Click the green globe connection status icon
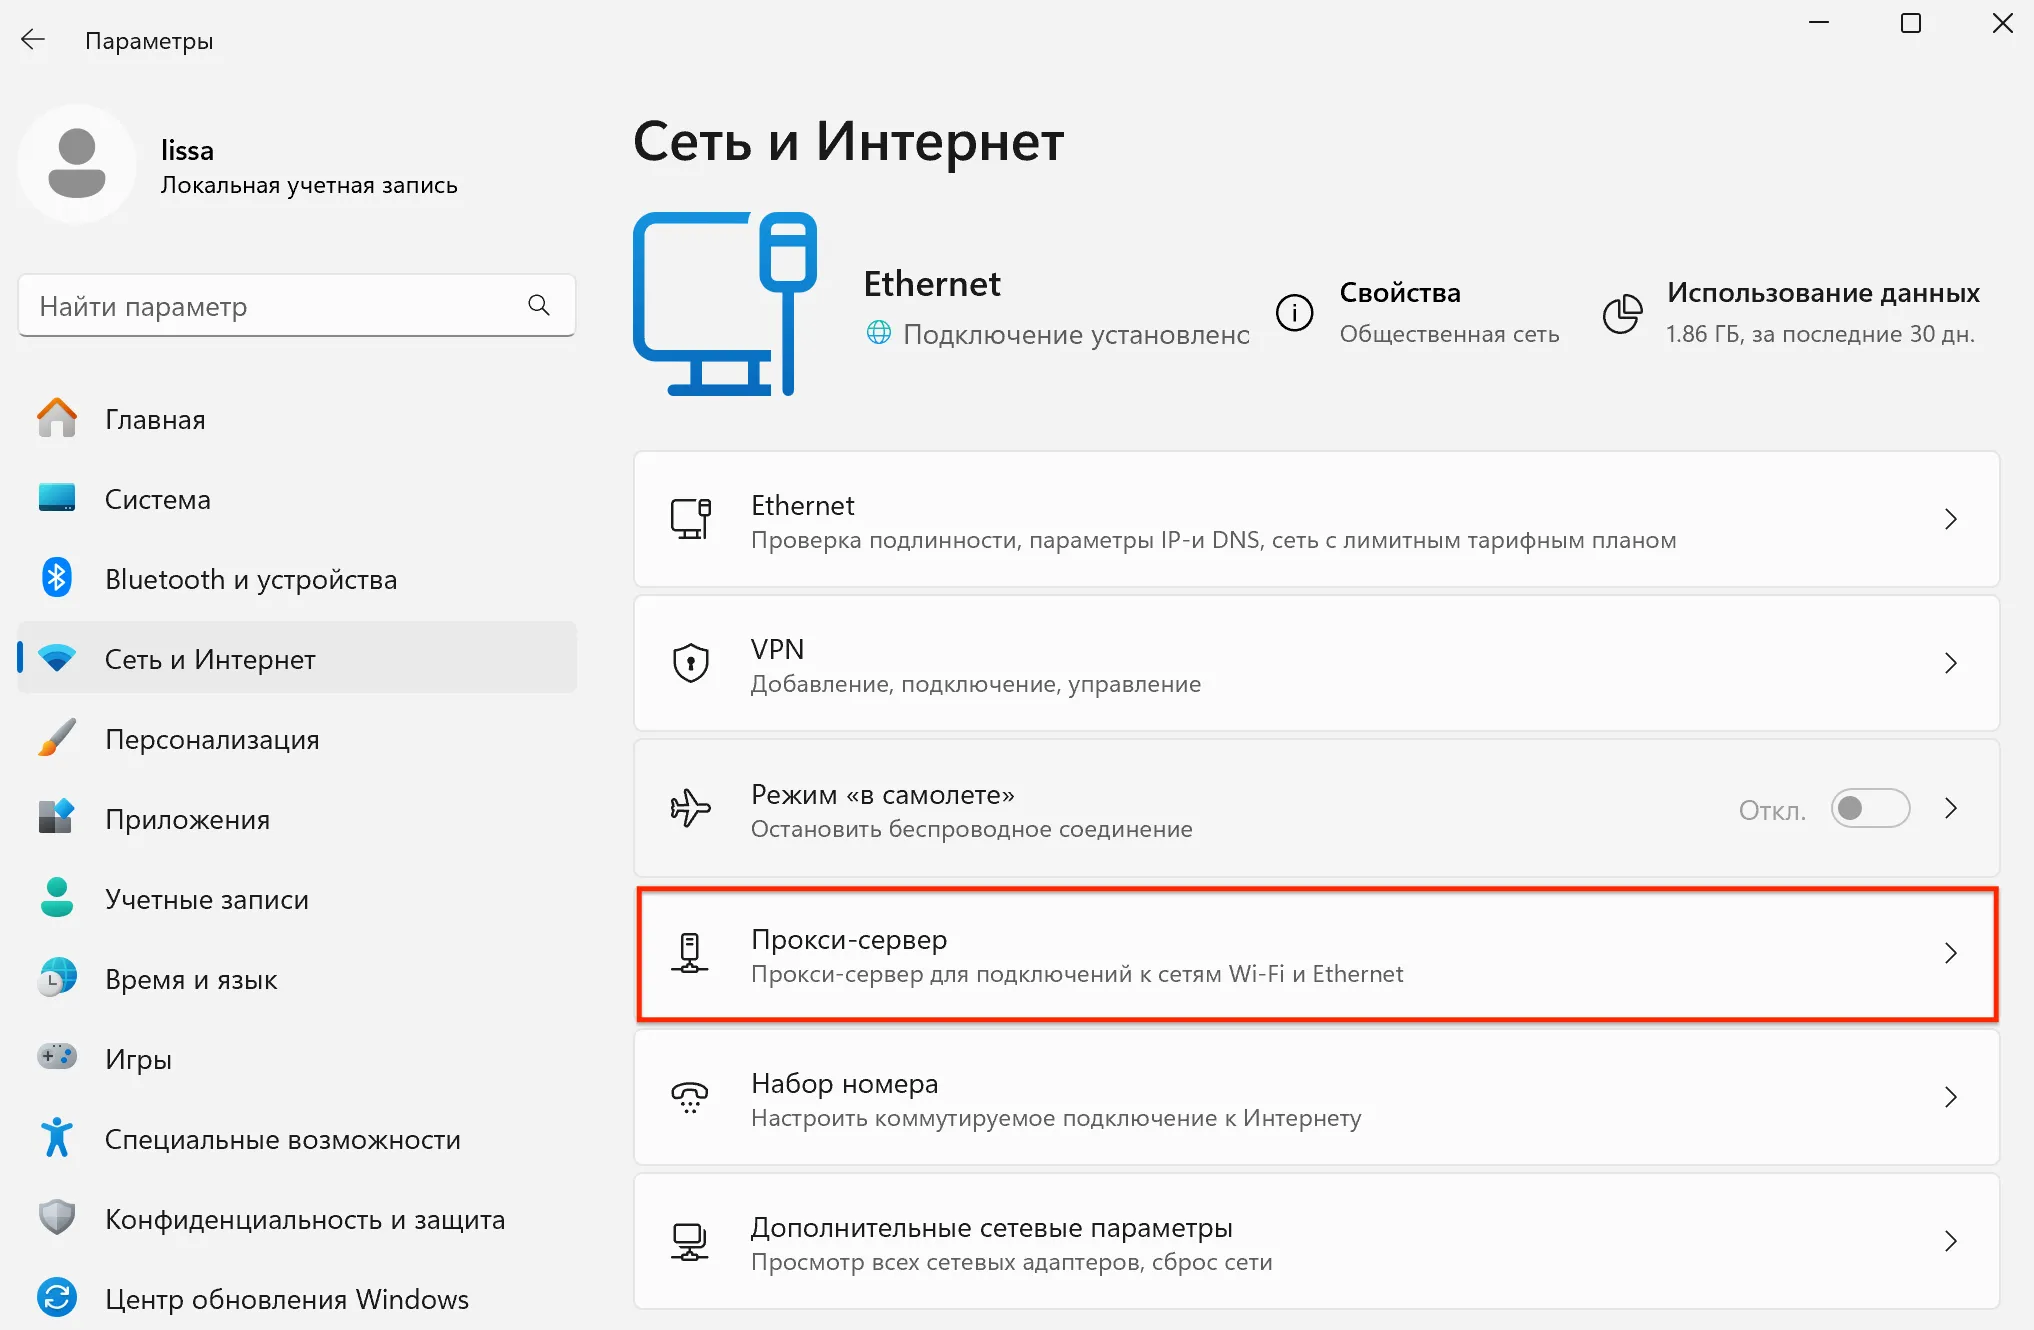 click(878, 333)
